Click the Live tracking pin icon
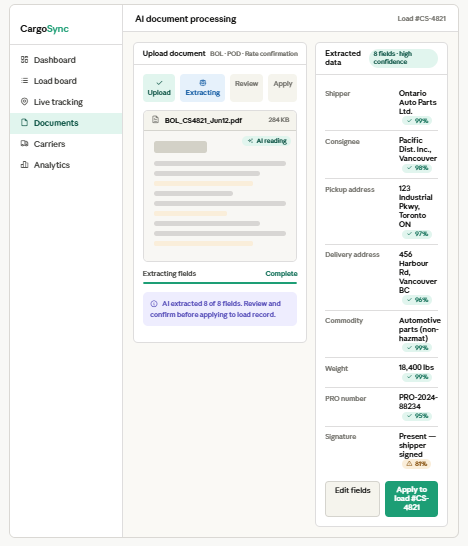This screenshot has width=468, height=546. click(x=24, y=102)
